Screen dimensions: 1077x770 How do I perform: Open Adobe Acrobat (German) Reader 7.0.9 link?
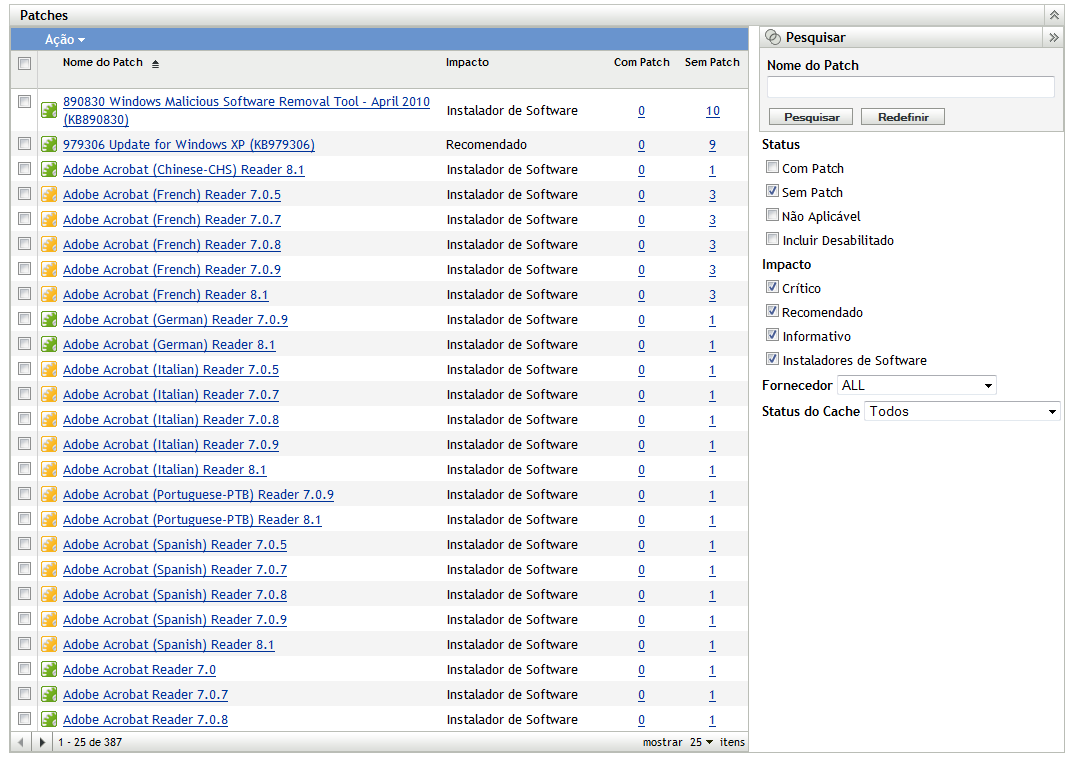point(175,319)
